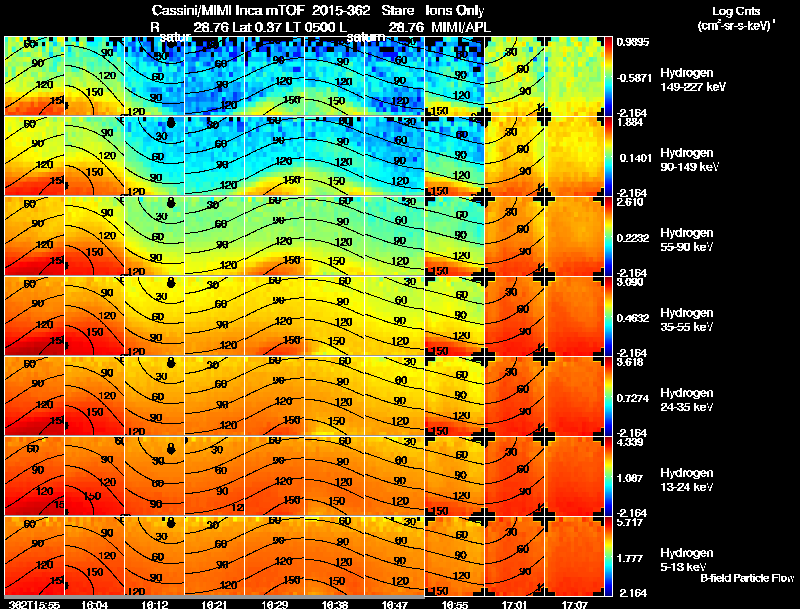Select the 'Hydrogen 90-149 keV' label
This screenshot has width=800, height=609.
tap(690, 160)
